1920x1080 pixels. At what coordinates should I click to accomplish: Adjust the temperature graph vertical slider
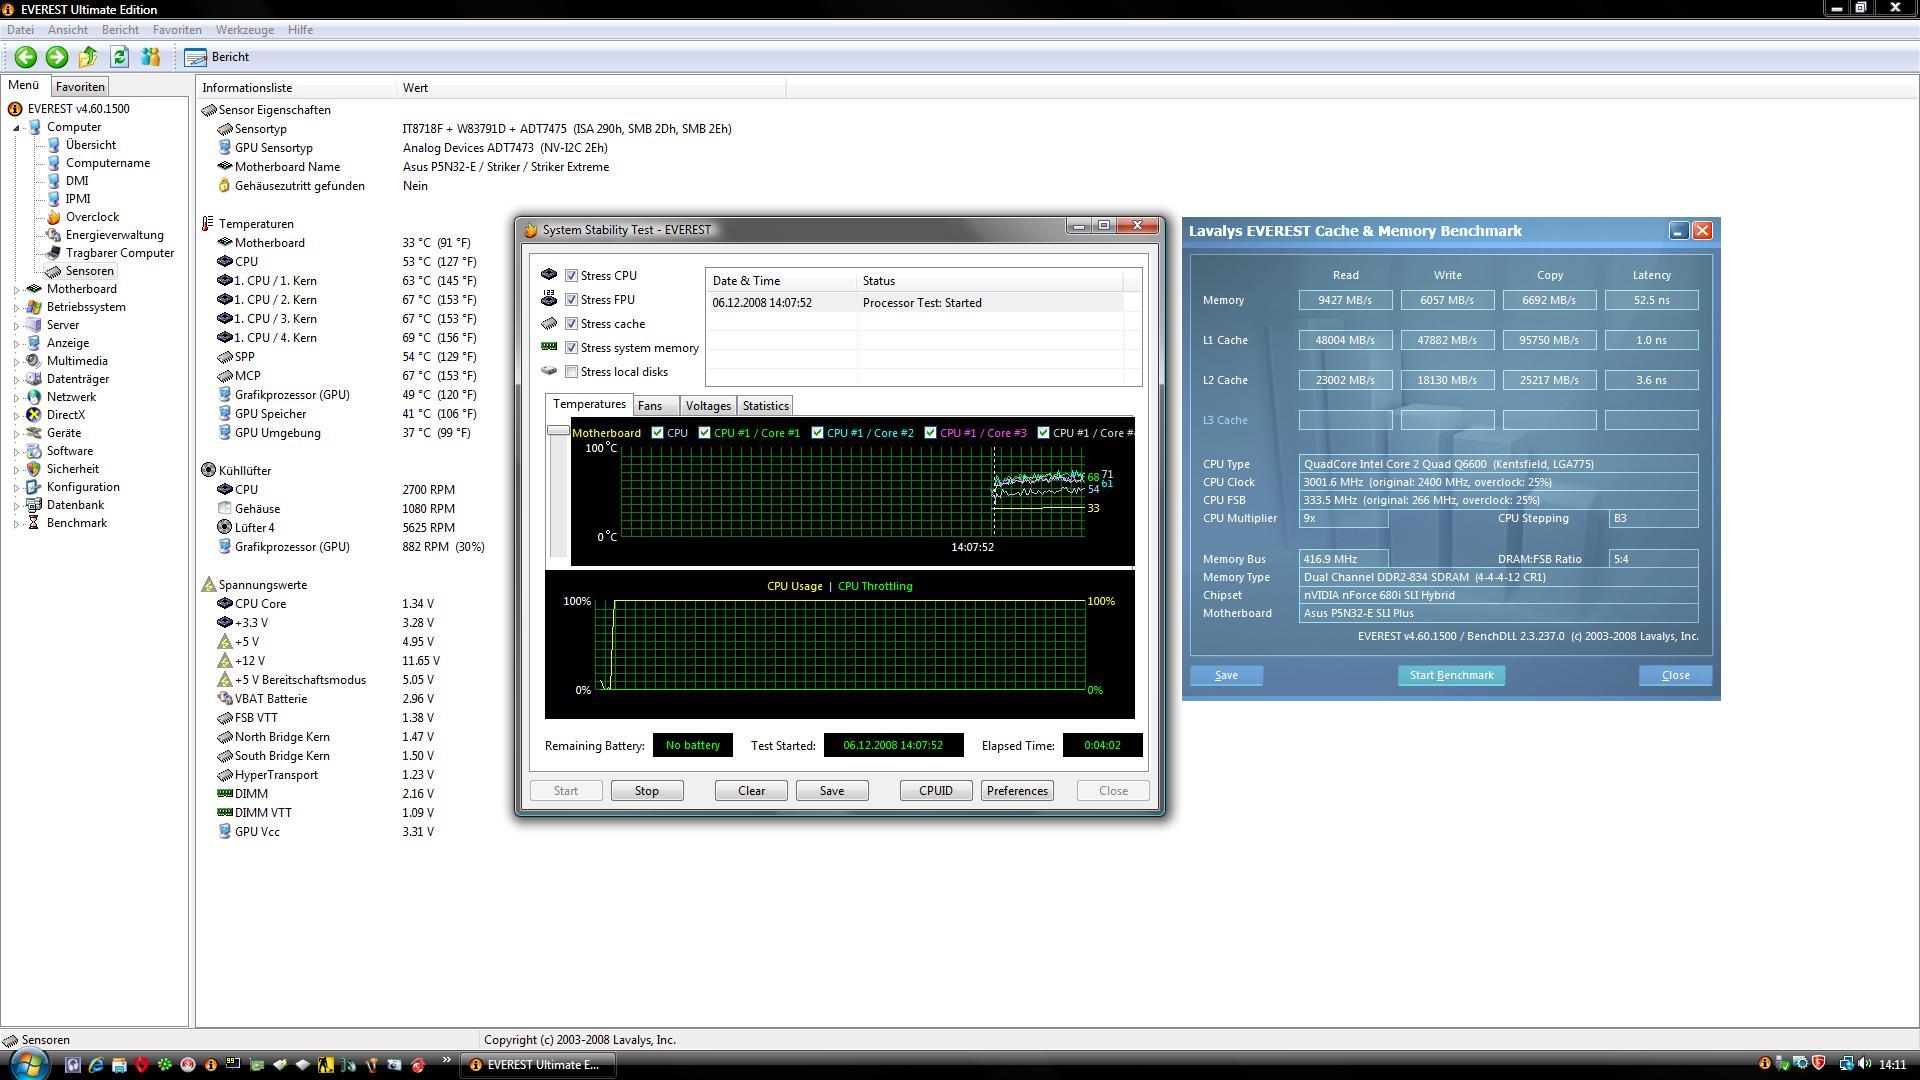pyautogui.click(x=558, y=431)
